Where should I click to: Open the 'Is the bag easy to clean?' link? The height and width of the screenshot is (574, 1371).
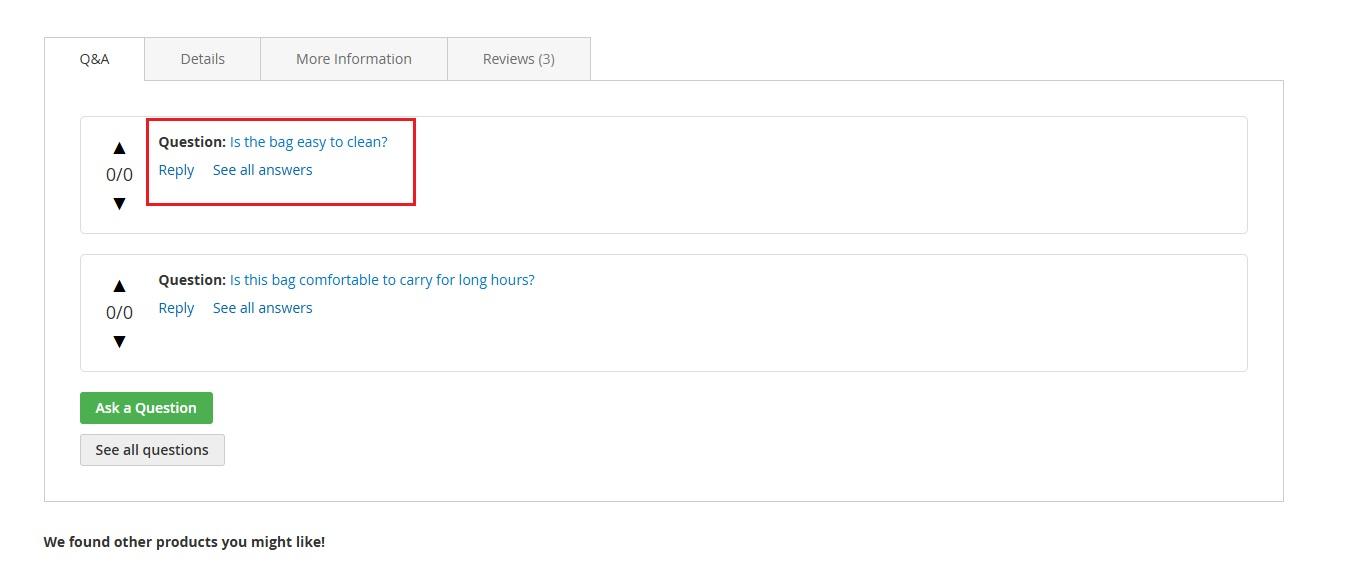(x=308, y=142)
